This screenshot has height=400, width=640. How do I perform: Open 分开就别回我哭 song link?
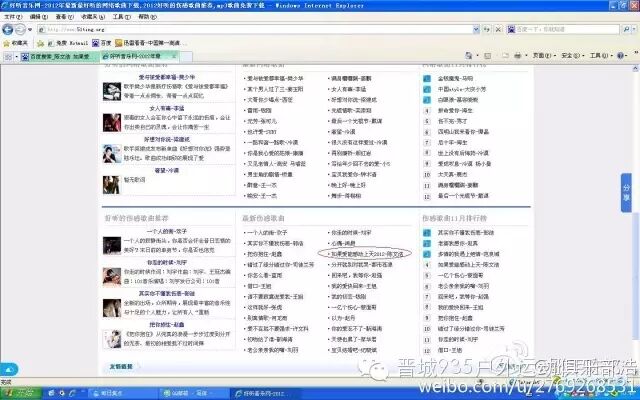pyautogui.click(x=361, y=264)
